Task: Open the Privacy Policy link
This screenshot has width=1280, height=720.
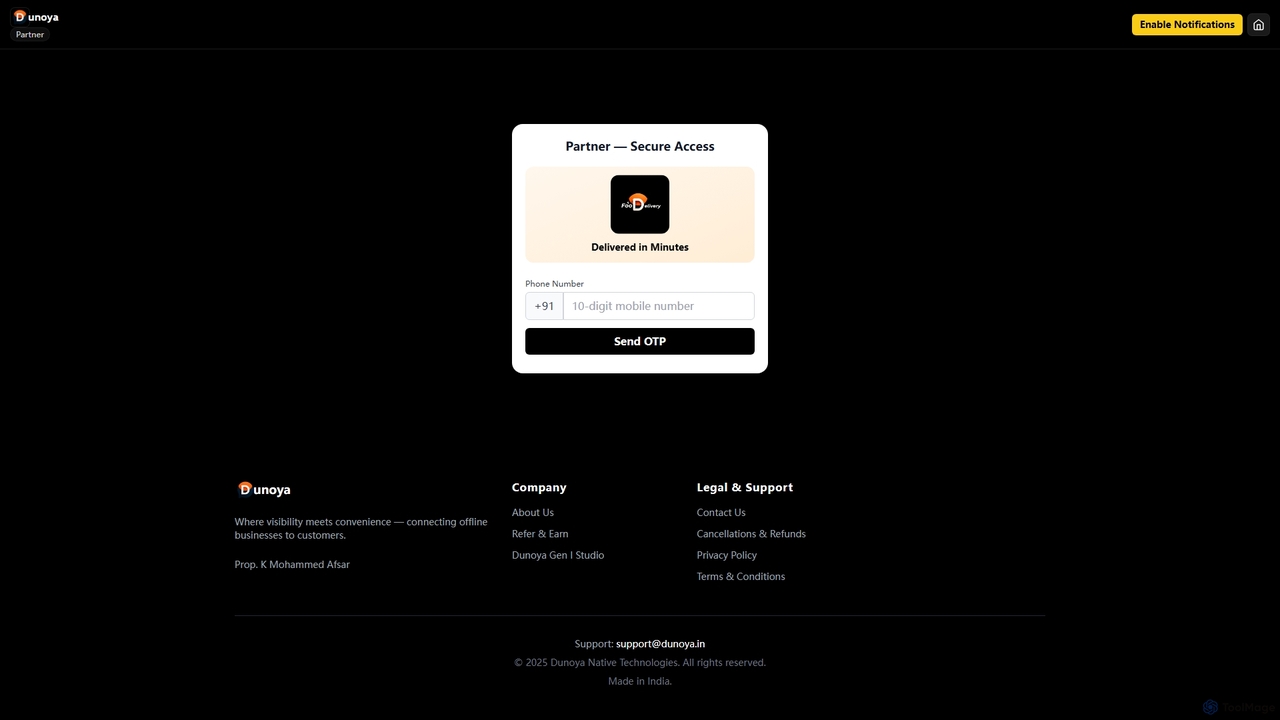Action: 727,555
